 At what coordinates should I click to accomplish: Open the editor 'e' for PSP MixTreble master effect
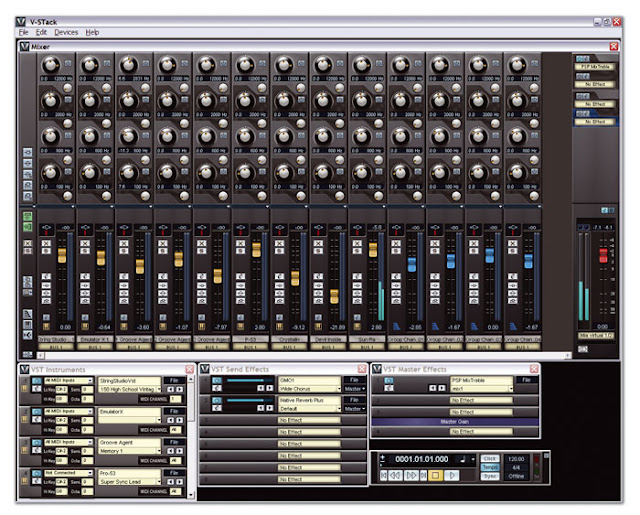(389, 388)
